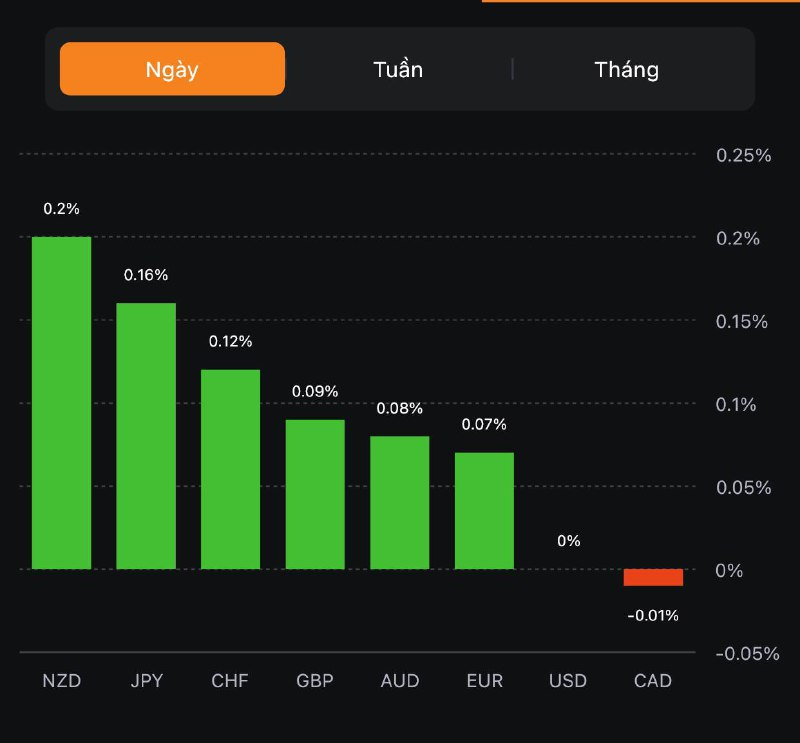Click the green GBP bar
The width and height of the screenshot is (800, 743).
[315, 494]
